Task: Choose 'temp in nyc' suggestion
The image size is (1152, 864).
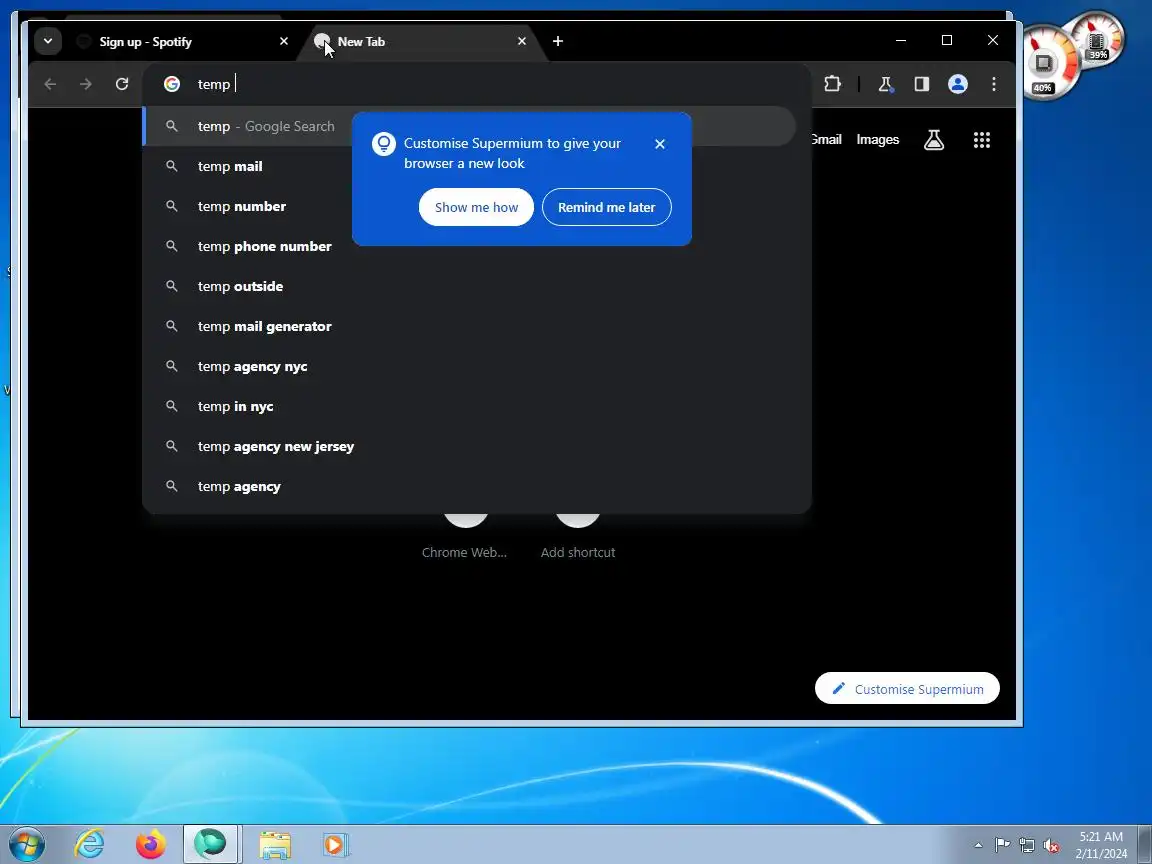Action: [x=469, y=406]
